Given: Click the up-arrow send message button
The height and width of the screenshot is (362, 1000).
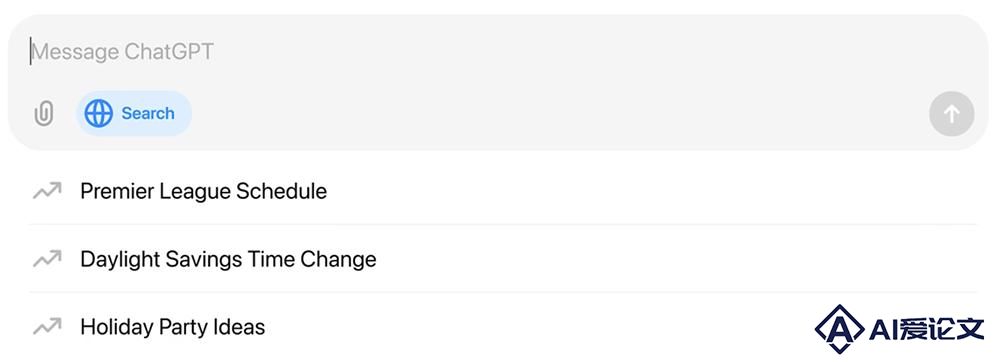Looking at the screenshot, I should 952,114.
